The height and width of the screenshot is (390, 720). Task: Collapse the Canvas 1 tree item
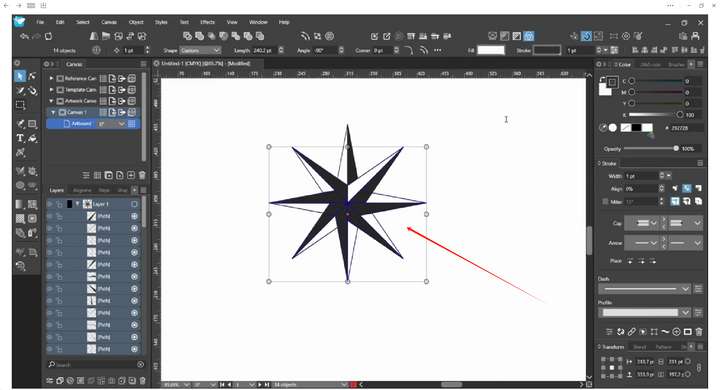click(53, 112)
